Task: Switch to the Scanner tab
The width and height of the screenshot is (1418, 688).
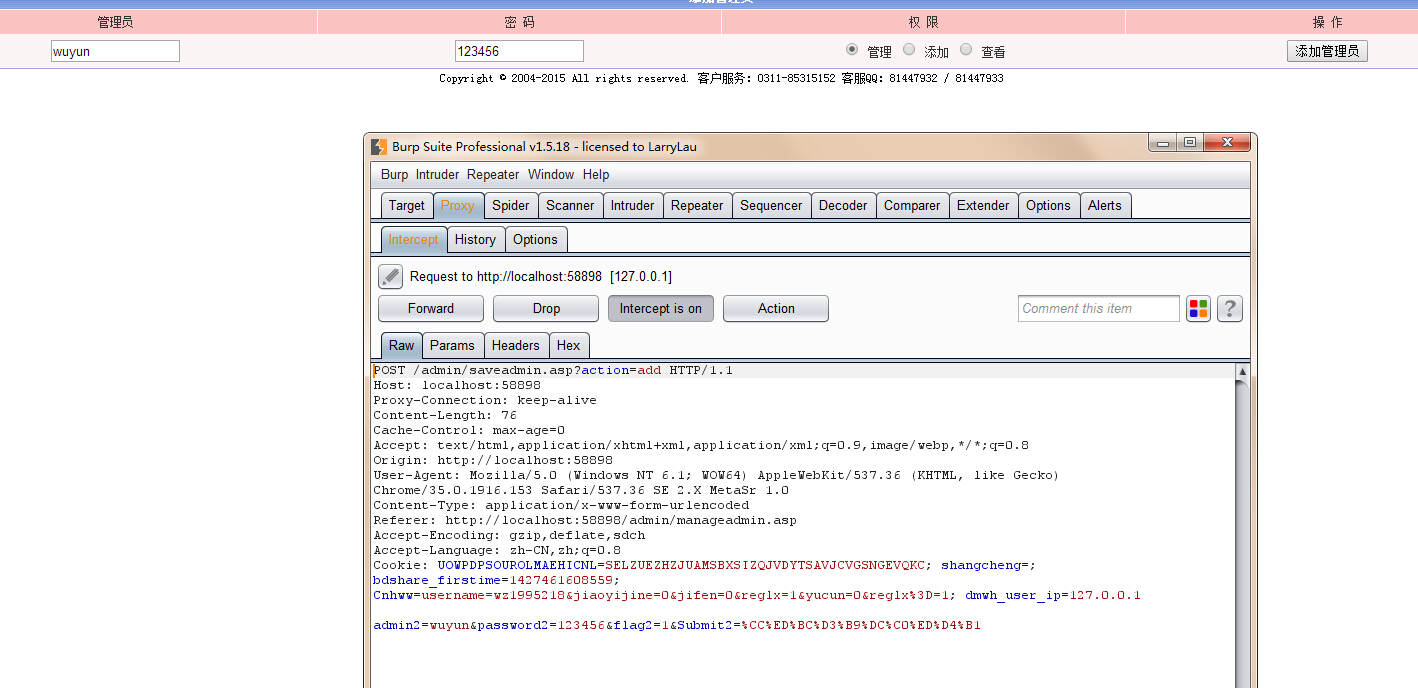Action: (570, 206)
